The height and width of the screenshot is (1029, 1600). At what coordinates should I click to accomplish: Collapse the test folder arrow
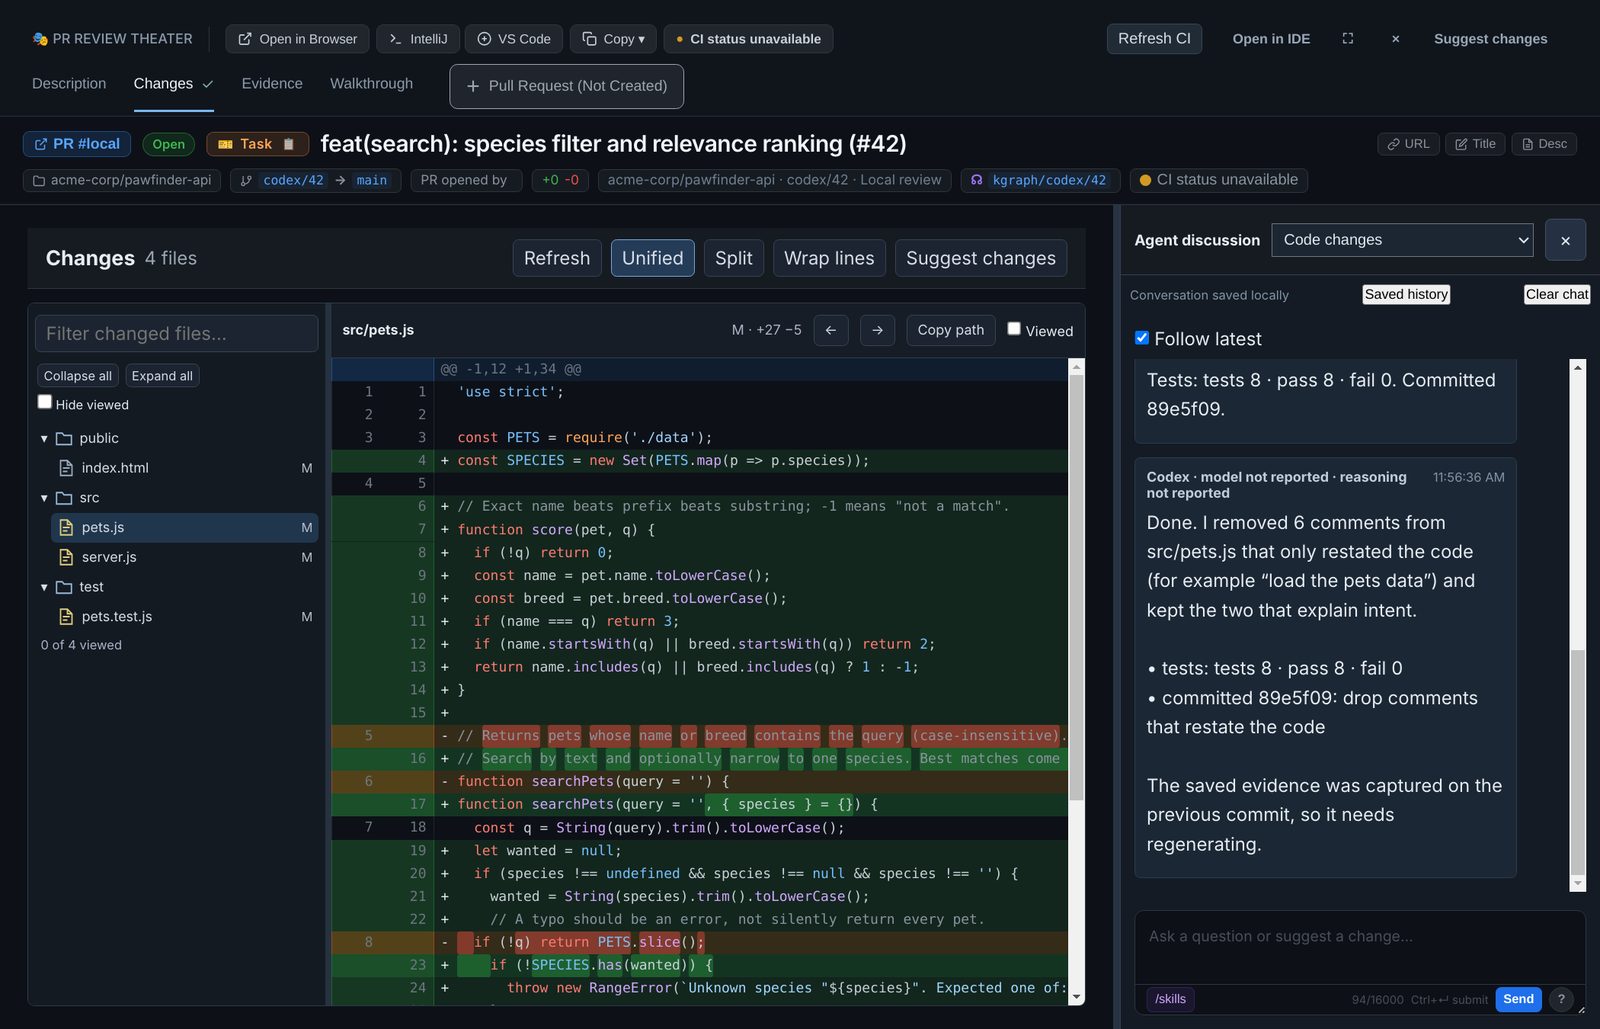44,587
